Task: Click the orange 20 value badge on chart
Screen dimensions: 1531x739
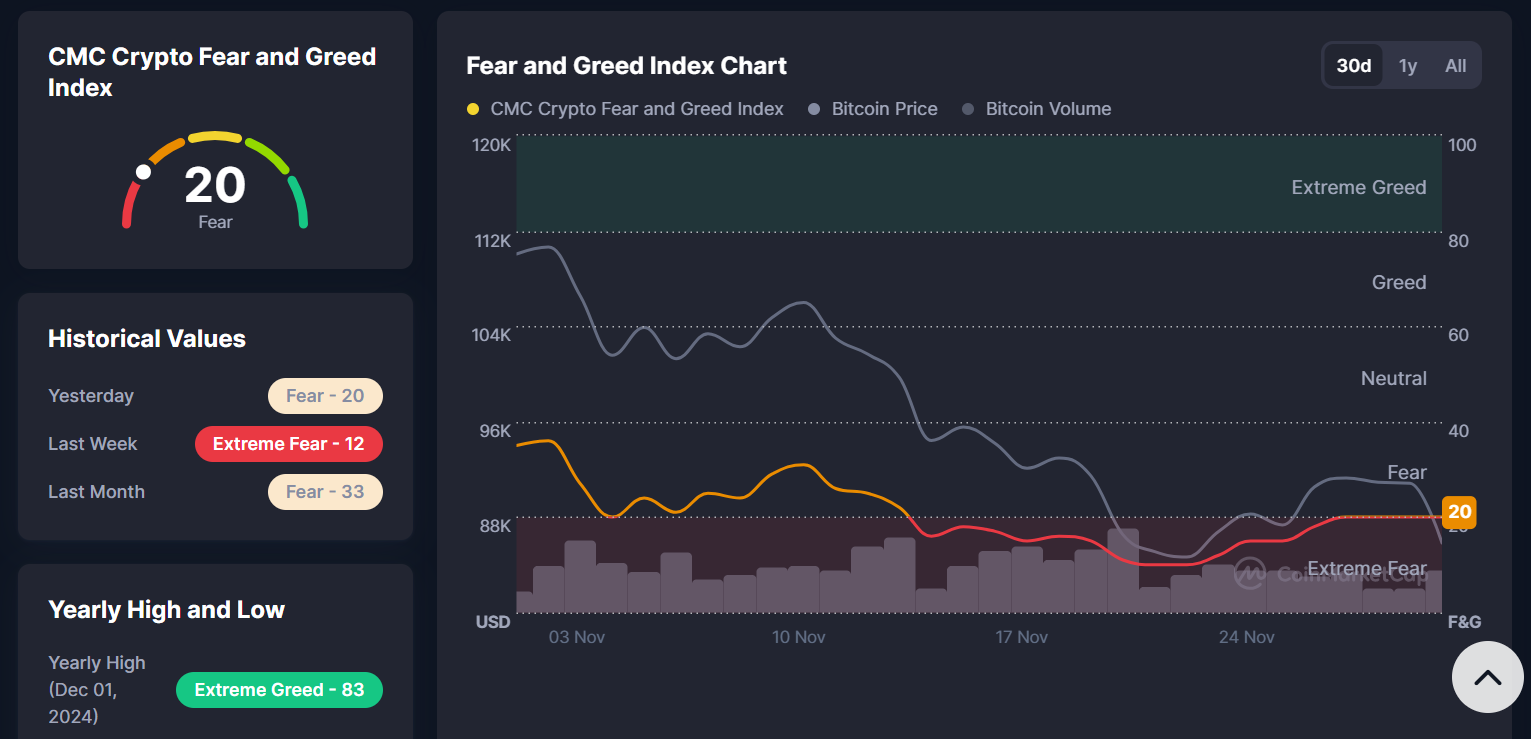Action: point(1459,512)
